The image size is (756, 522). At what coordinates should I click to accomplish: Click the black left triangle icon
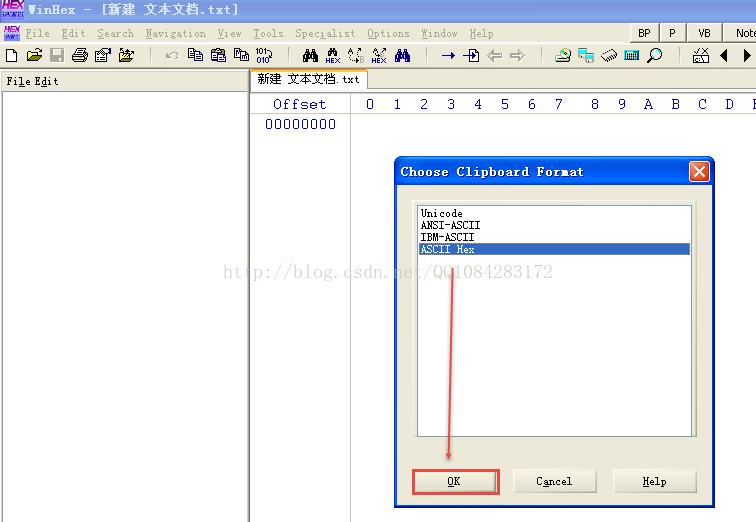click(x=724, y=56)
